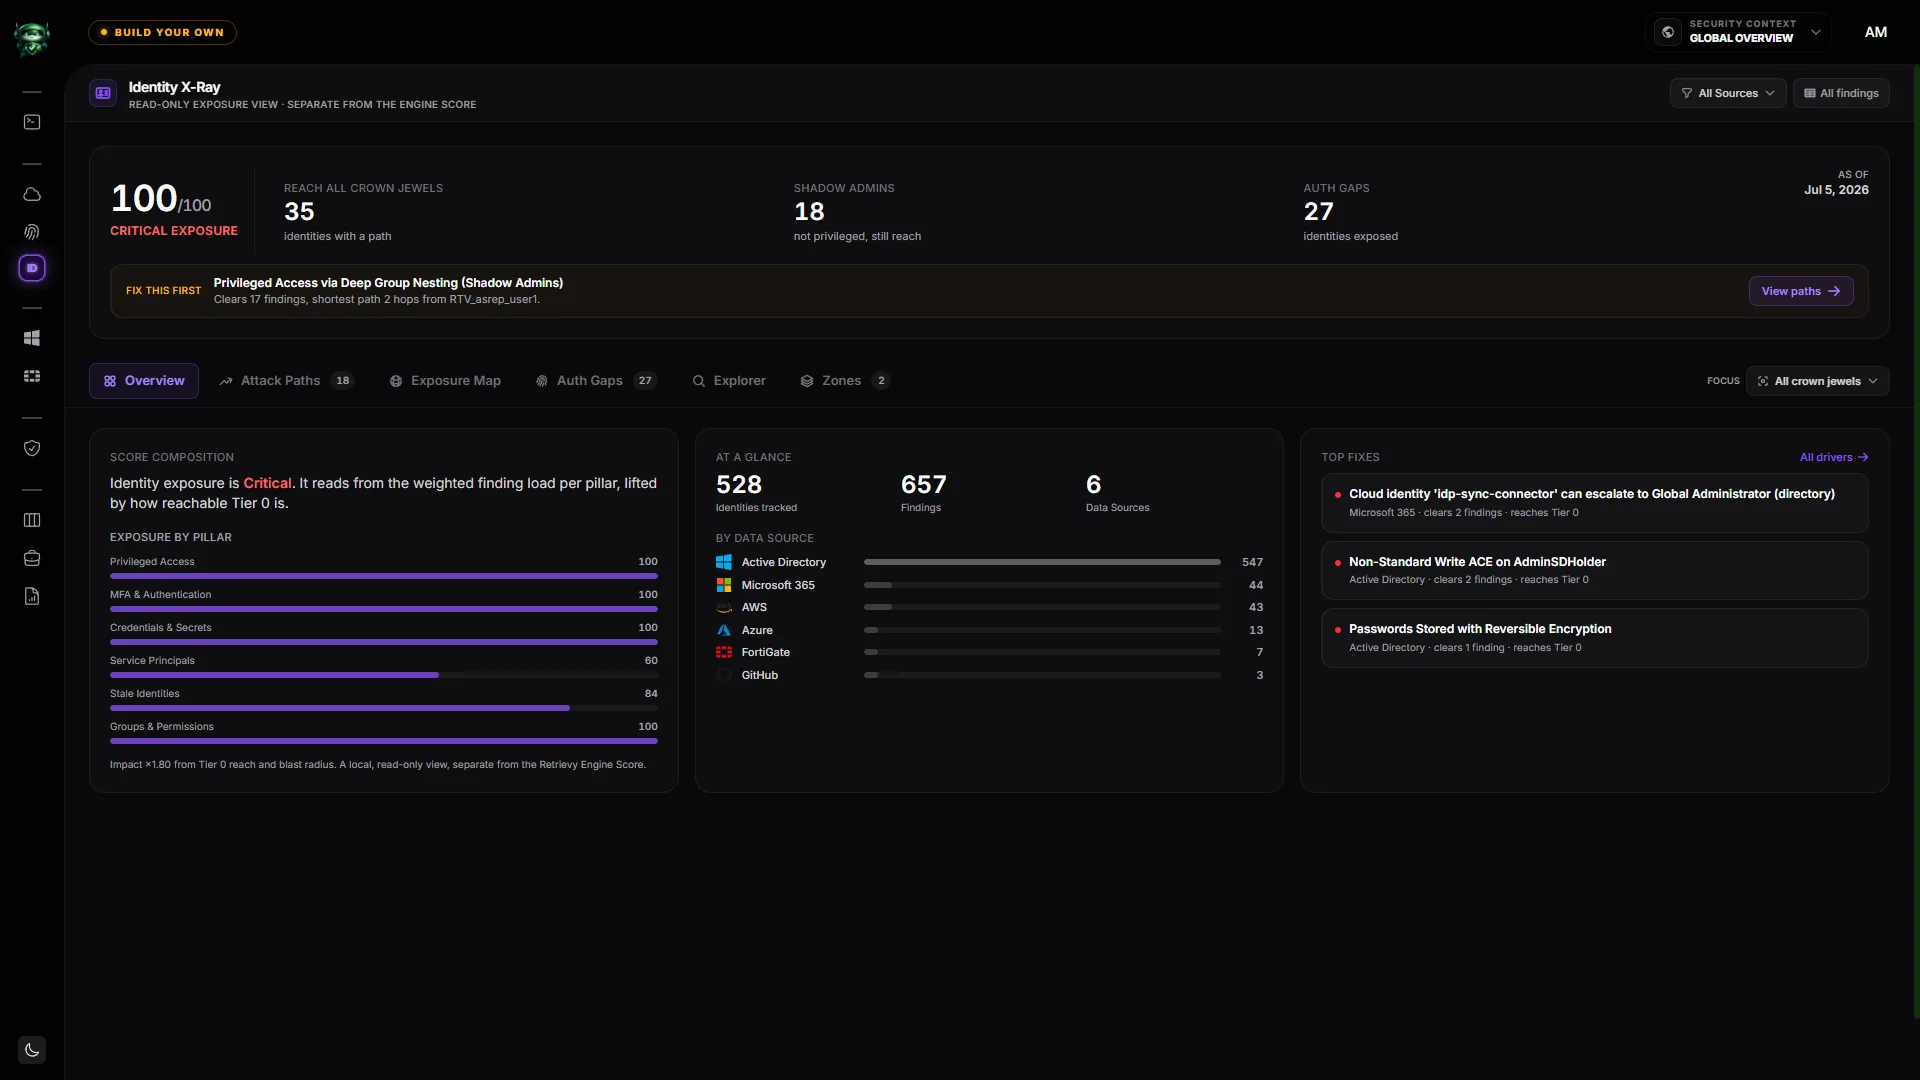
Task: Open the terminal icon in sidebar
Action: pyautogui.click(x=32, y=122)
